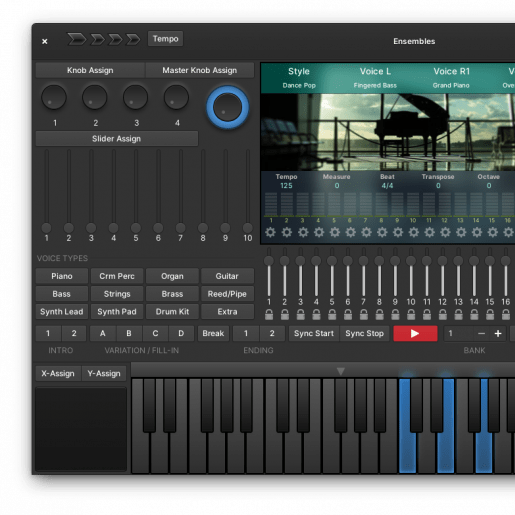Trigger Variation D
515x515 pixels.
[181, 333]
